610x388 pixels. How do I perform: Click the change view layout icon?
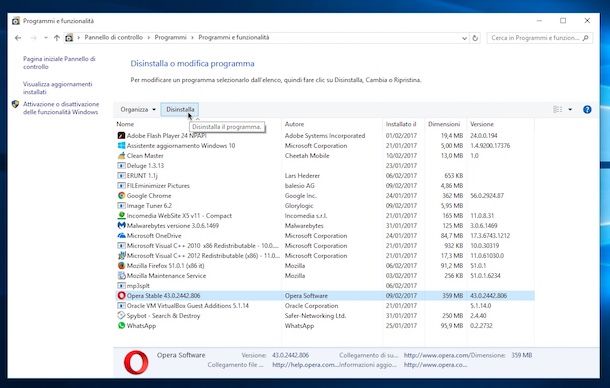coord(557,109)
